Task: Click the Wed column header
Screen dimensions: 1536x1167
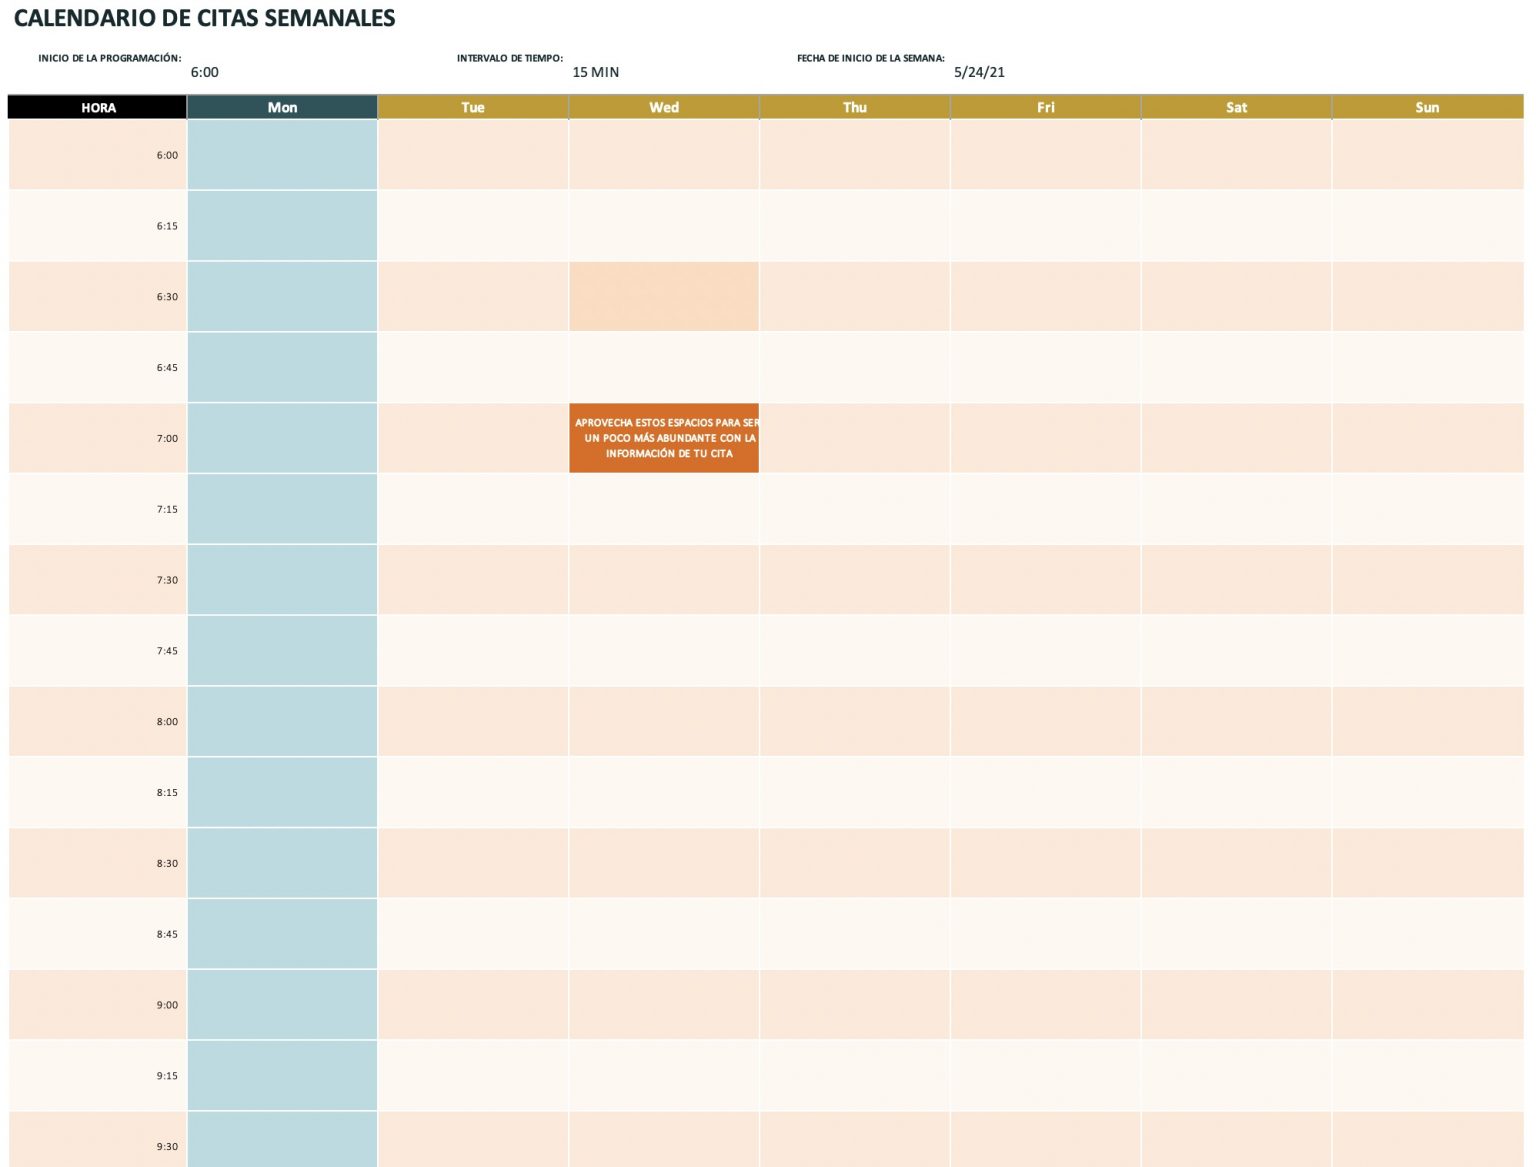Action: click(x=663, y=107)
